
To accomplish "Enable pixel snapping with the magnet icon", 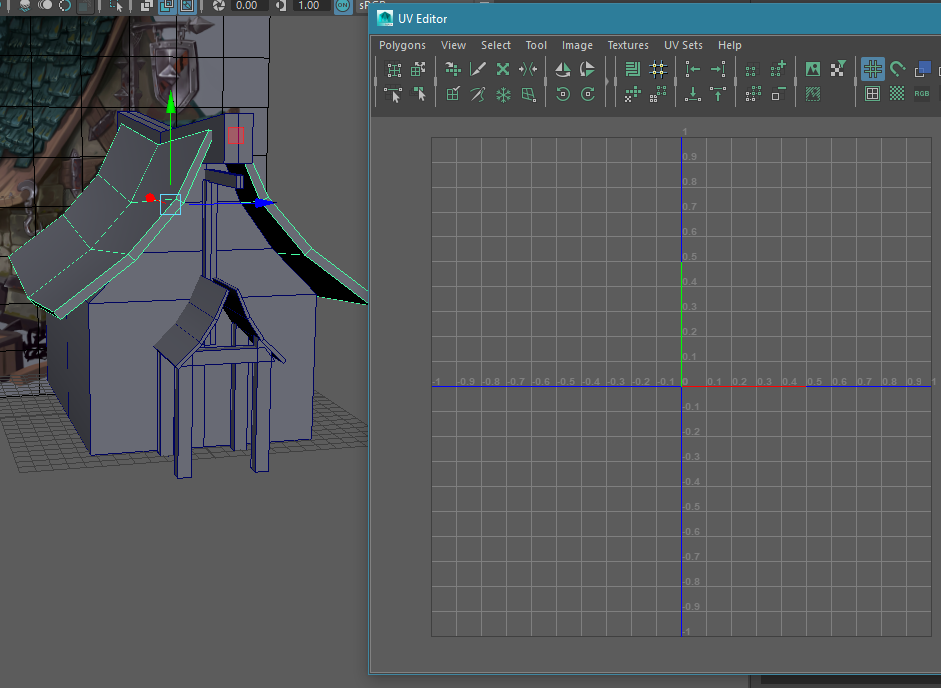I will [x=896, y=69].
